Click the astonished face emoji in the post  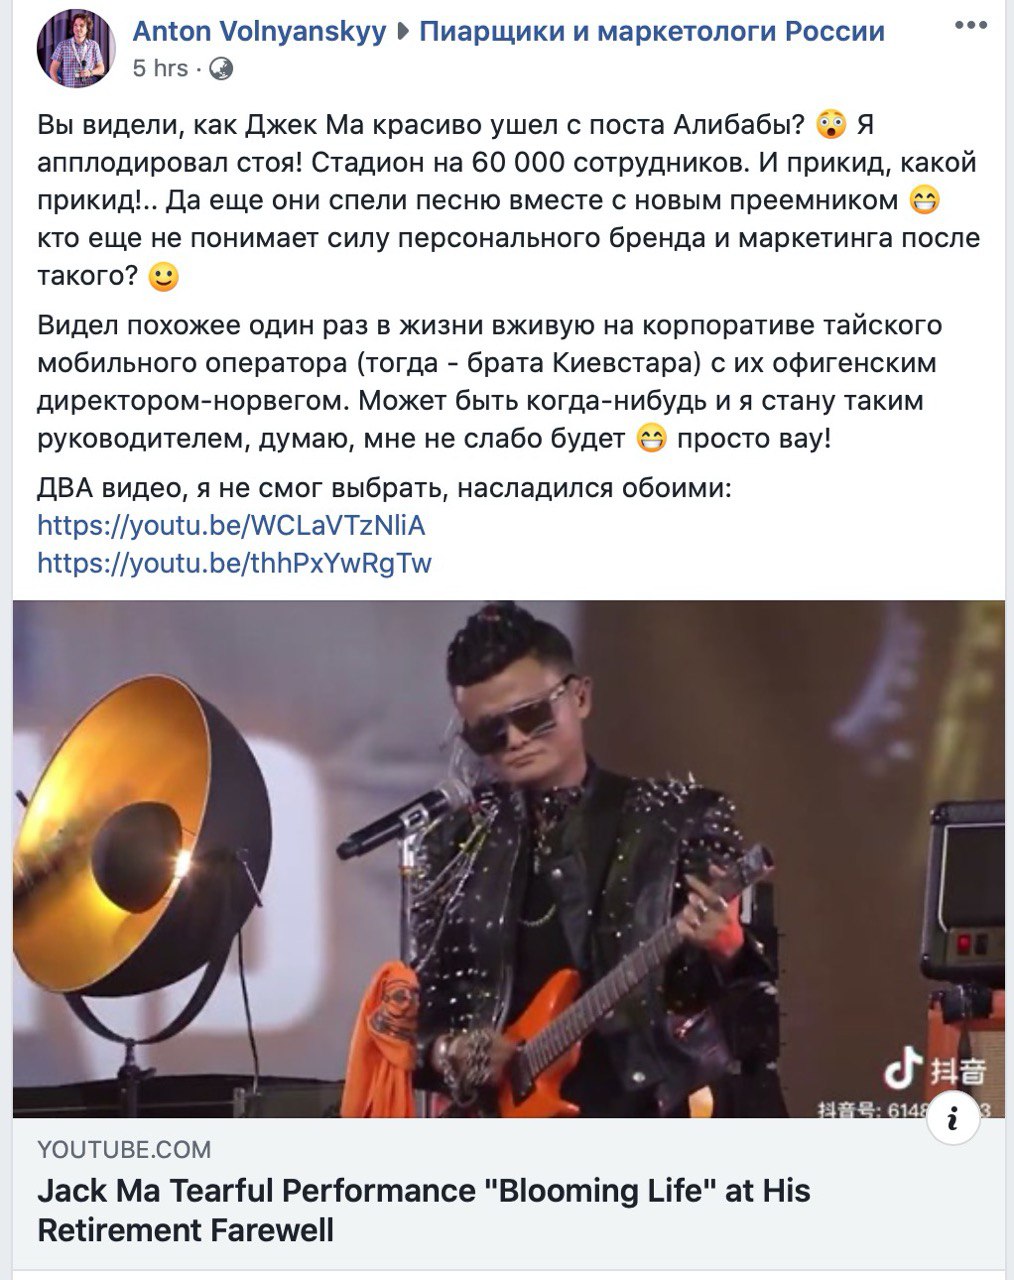coord(831,126)
